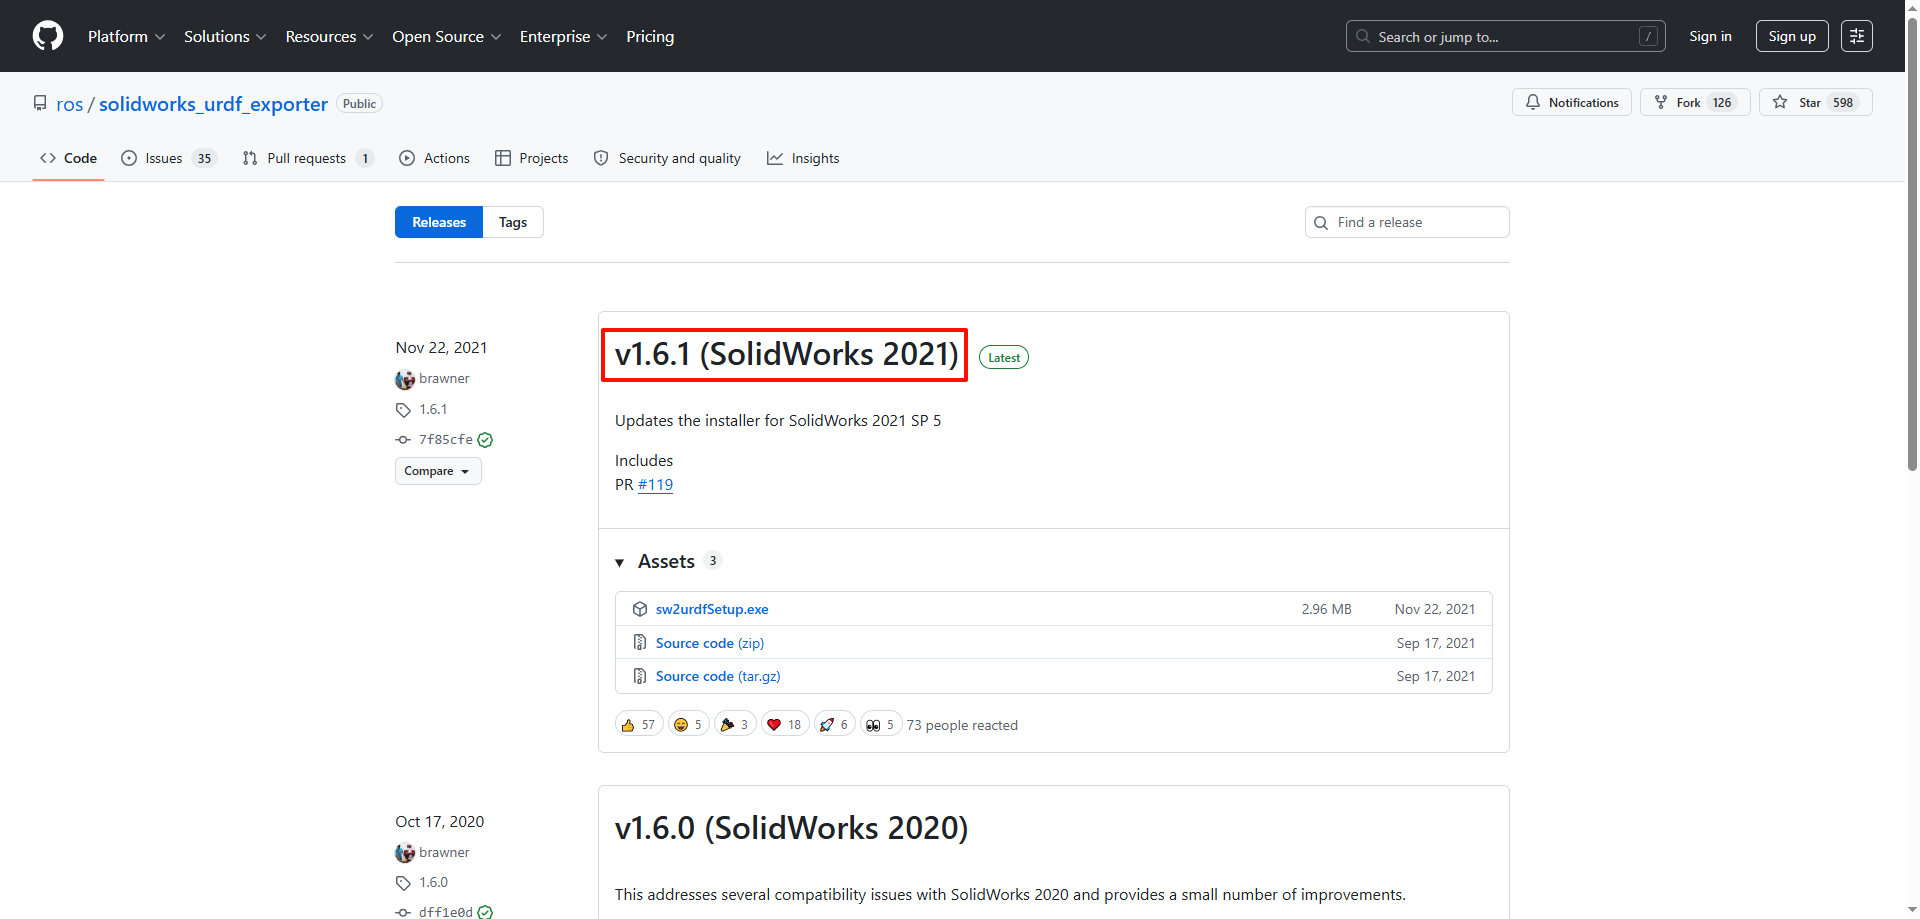Download Source code (tar.gz)
1920x919 pixels.
coord(718,676)
